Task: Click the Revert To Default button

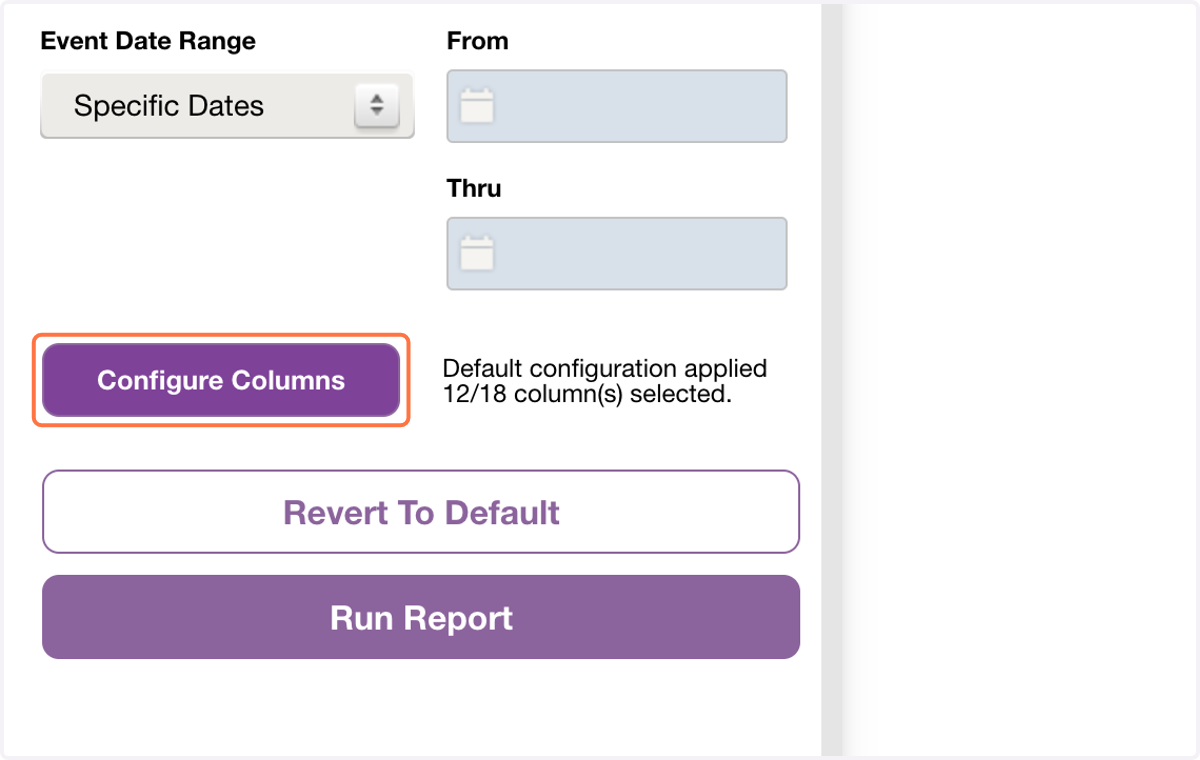Action: pos(421,512)
